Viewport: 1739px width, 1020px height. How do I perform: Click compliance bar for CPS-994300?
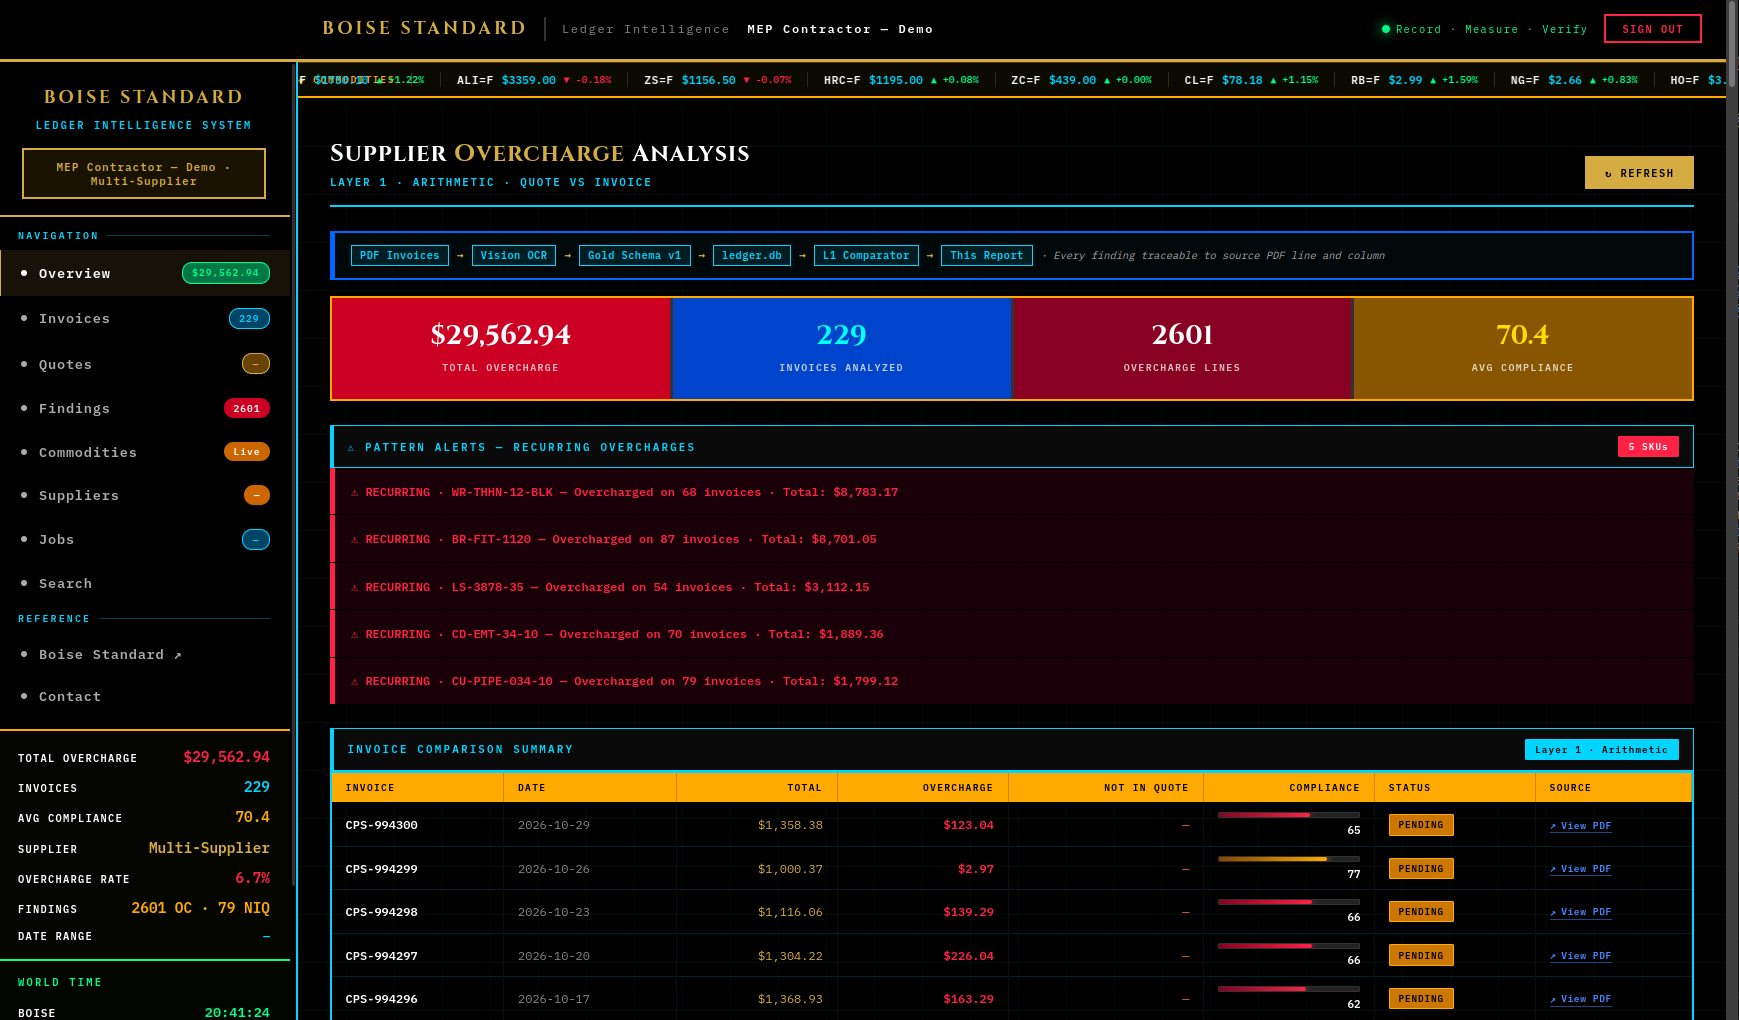point(1289,815)
